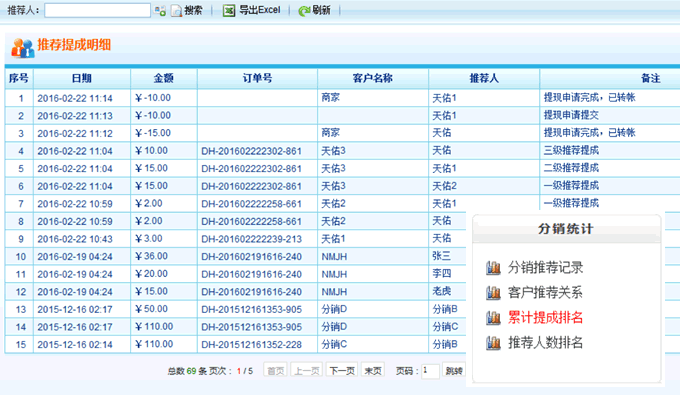
Task: Click amount ¥-15.00 in row 3
Action: 153,133
